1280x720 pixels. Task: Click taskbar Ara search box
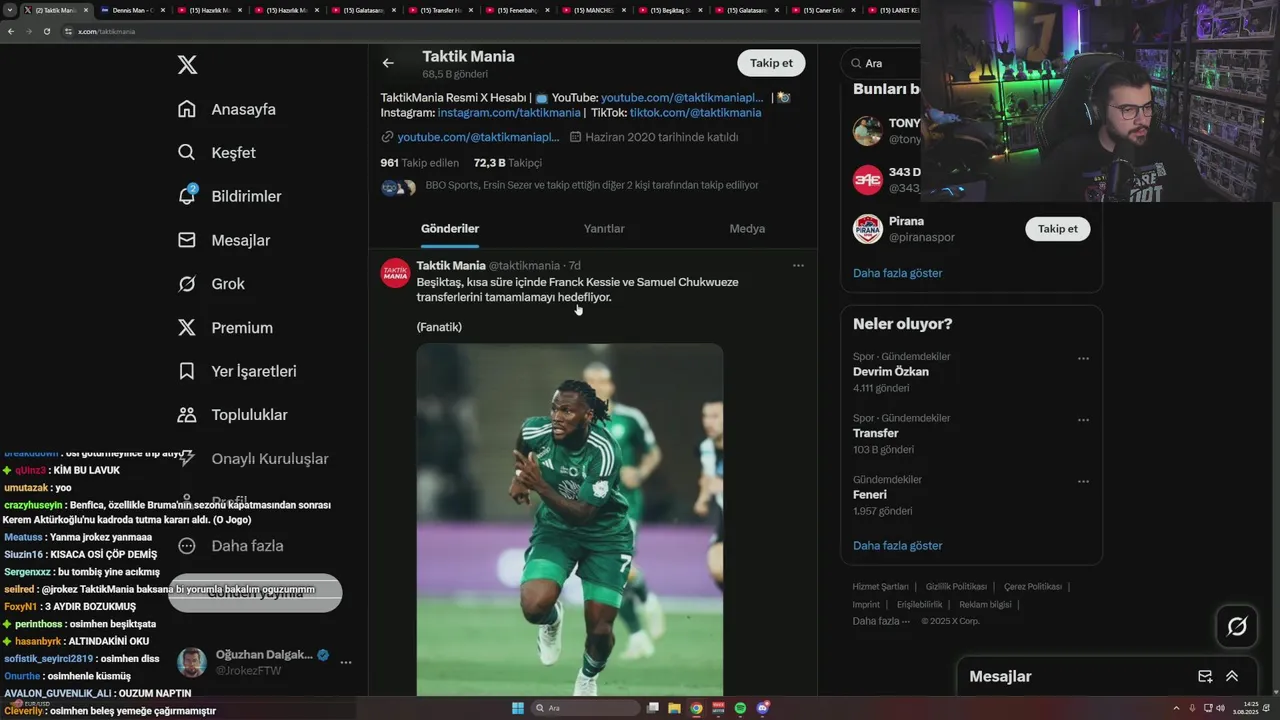[586, 708]
